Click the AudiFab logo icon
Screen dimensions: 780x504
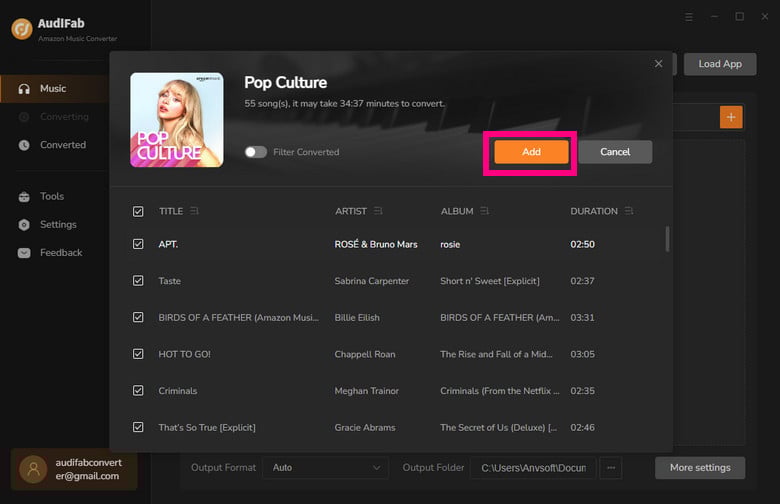[22, 29]
